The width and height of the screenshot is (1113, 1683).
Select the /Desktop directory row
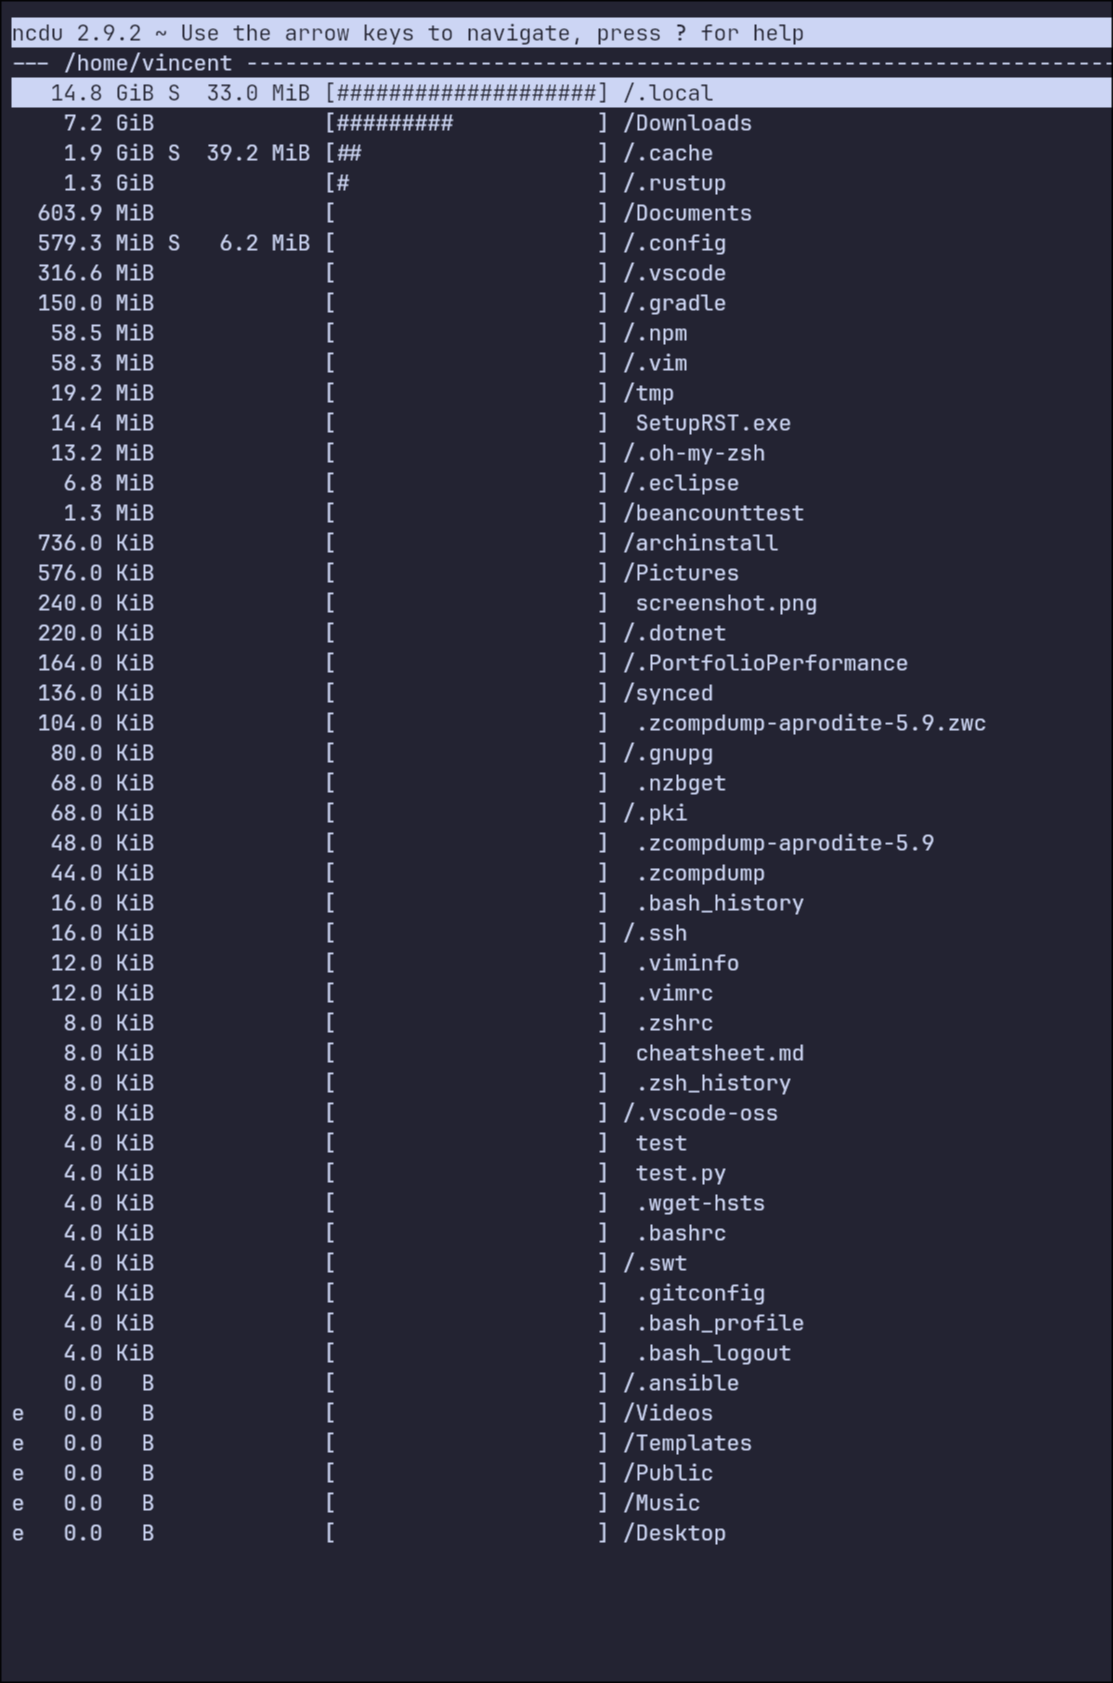(x=675, y=1533)
